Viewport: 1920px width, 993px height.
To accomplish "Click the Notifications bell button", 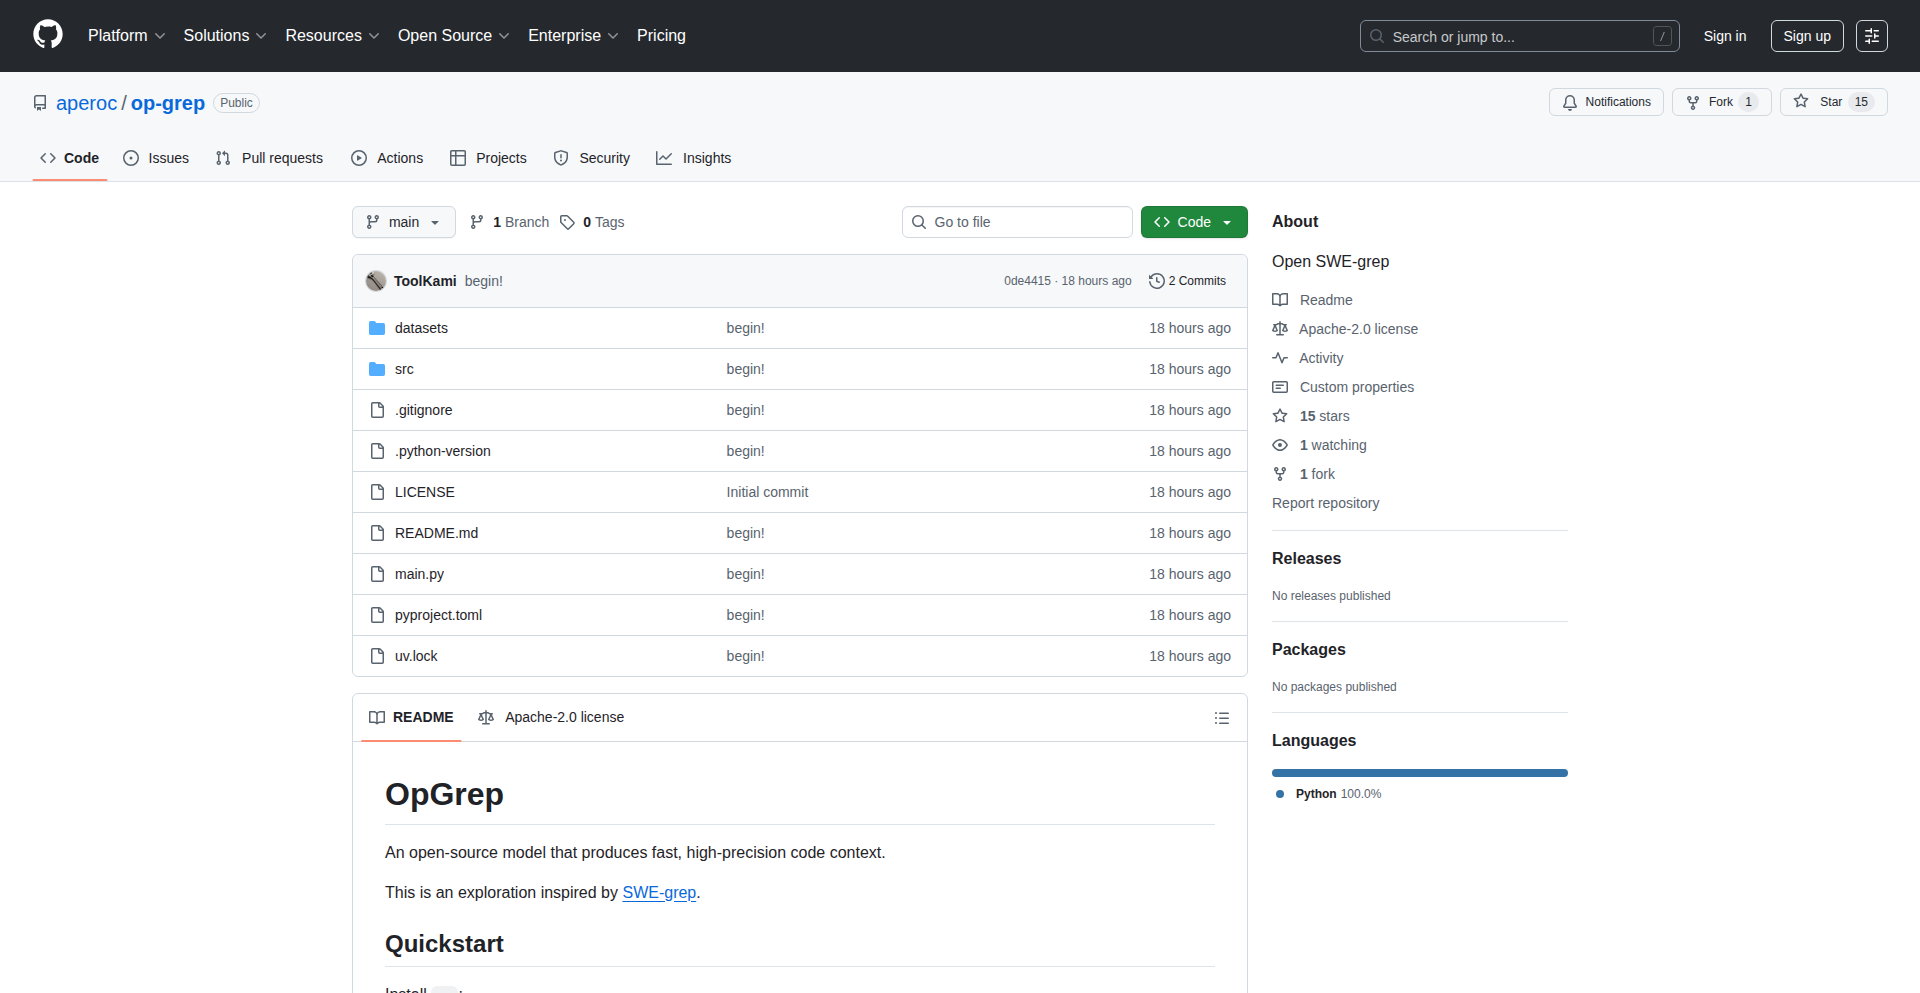I will (1606, 102).
